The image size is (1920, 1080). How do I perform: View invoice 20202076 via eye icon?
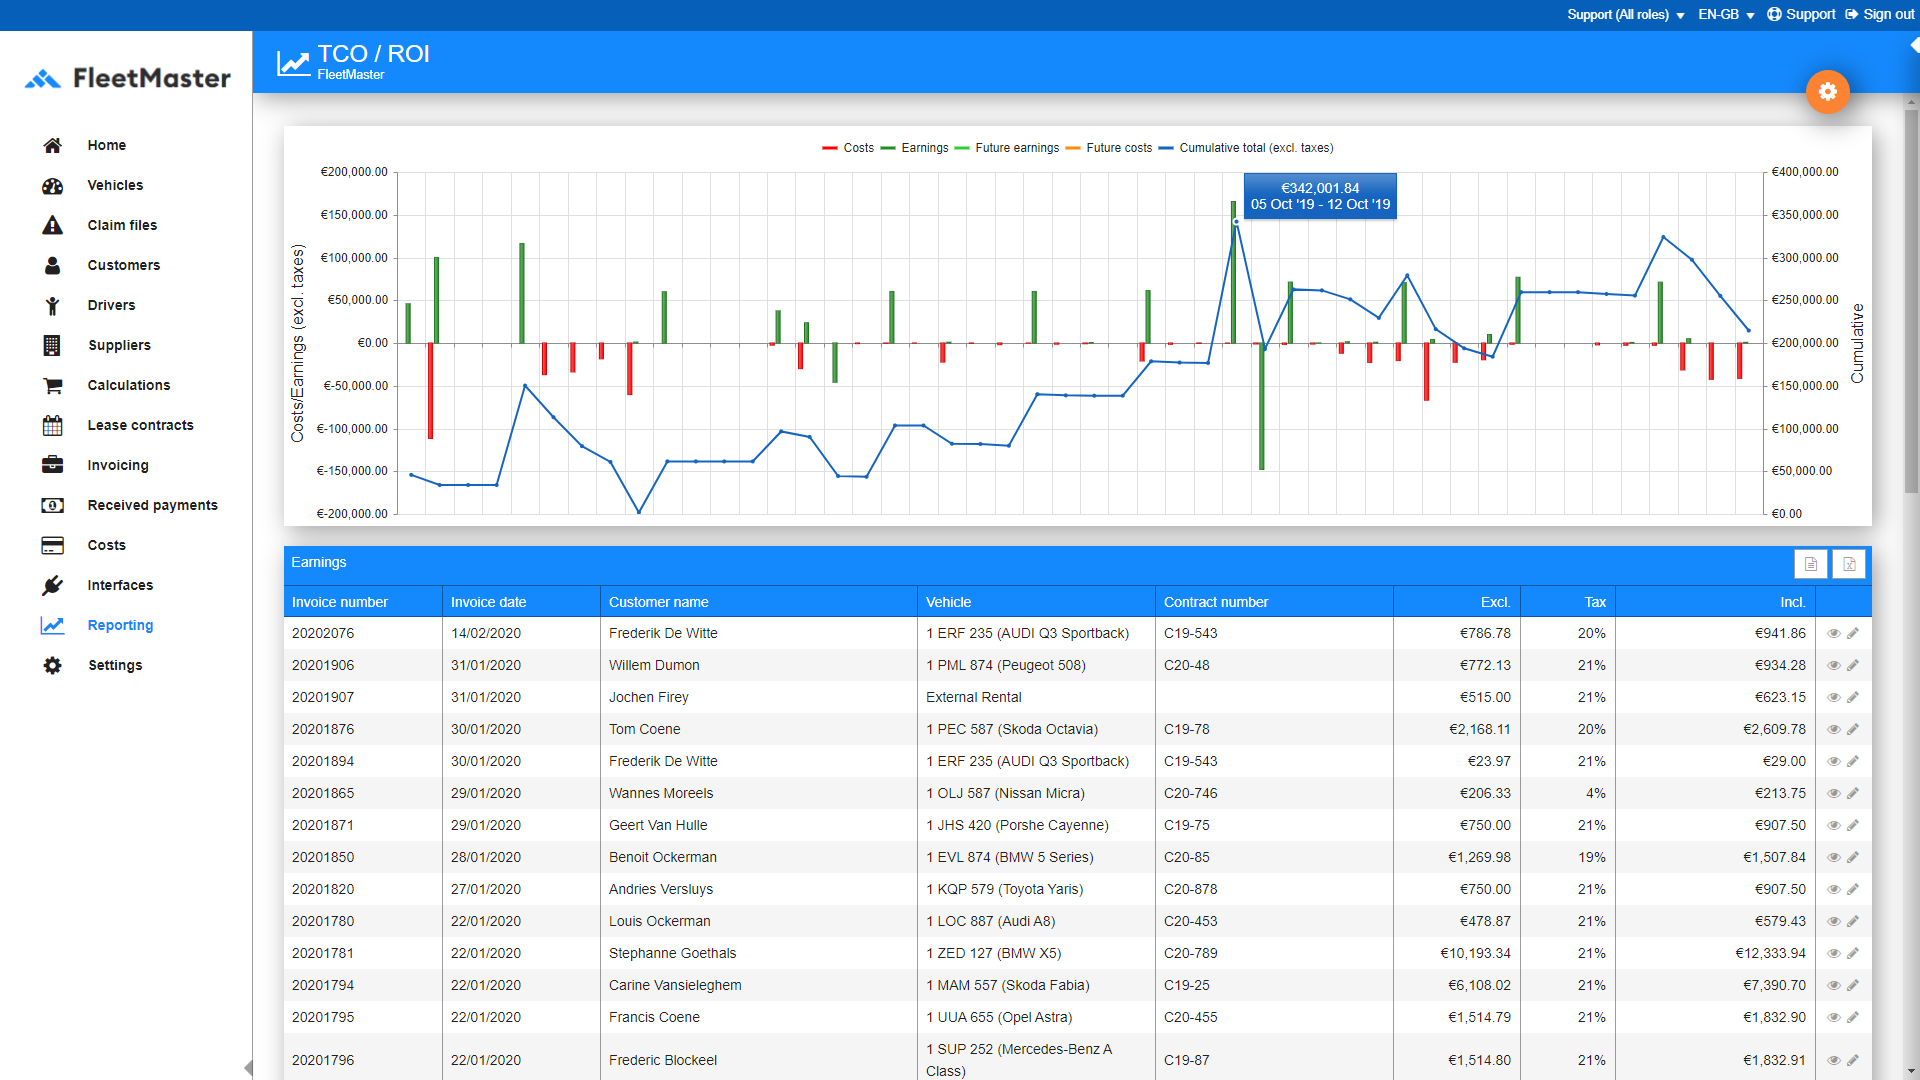click(1834, 633)
